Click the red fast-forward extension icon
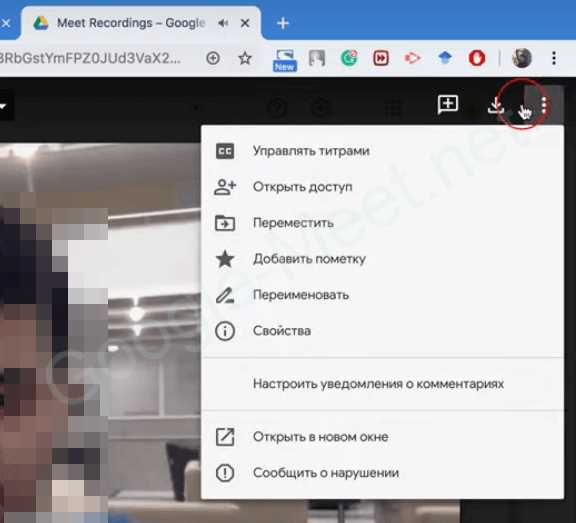Image resolution: width=576 pixels, height=523 pixels. (381, 58)
